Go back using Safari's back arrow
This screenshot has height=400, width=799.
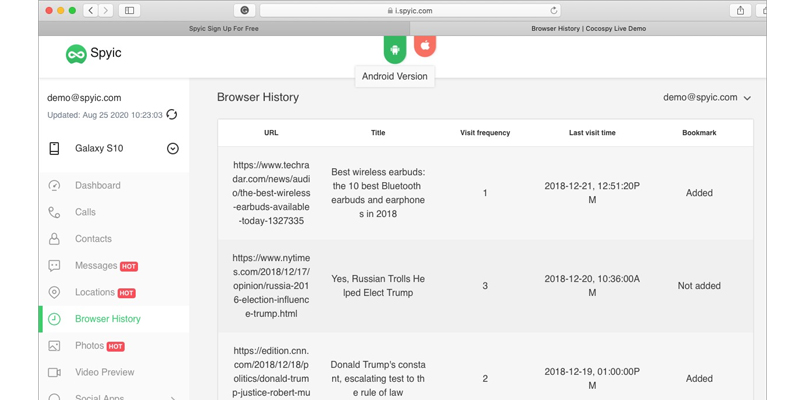tap(91, 10)
